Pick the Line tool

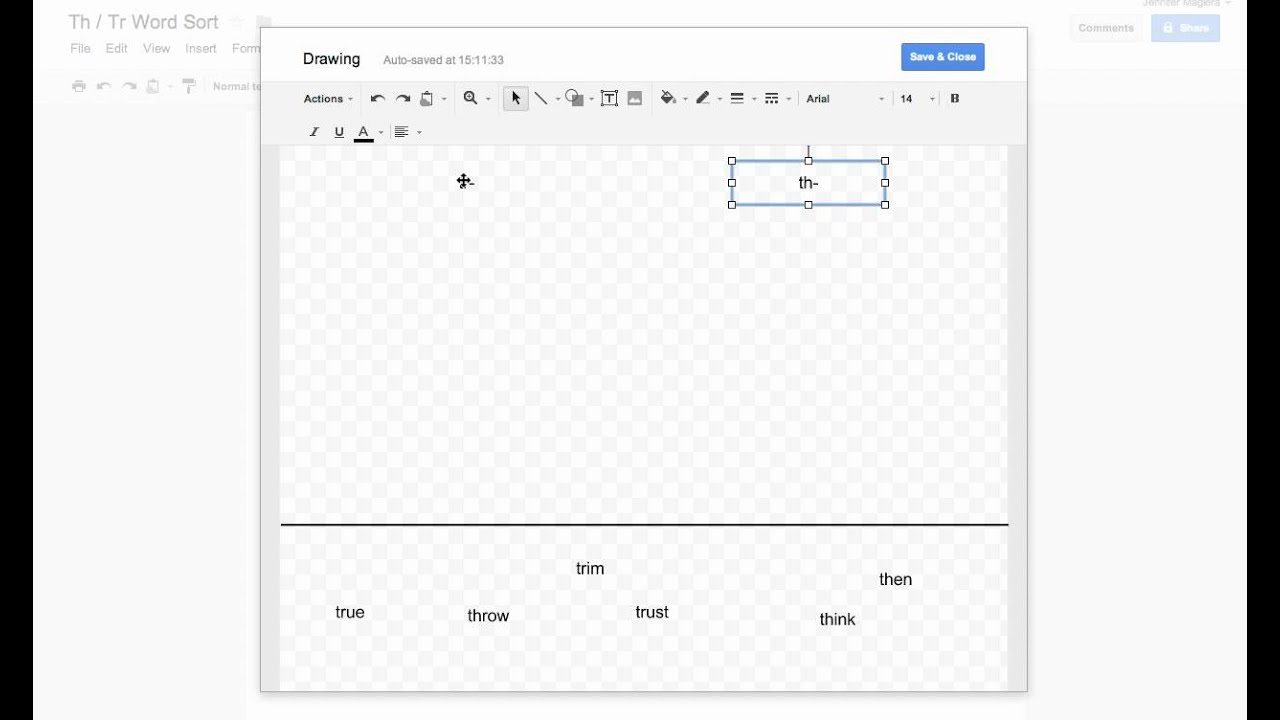click(x=541, y=98)
